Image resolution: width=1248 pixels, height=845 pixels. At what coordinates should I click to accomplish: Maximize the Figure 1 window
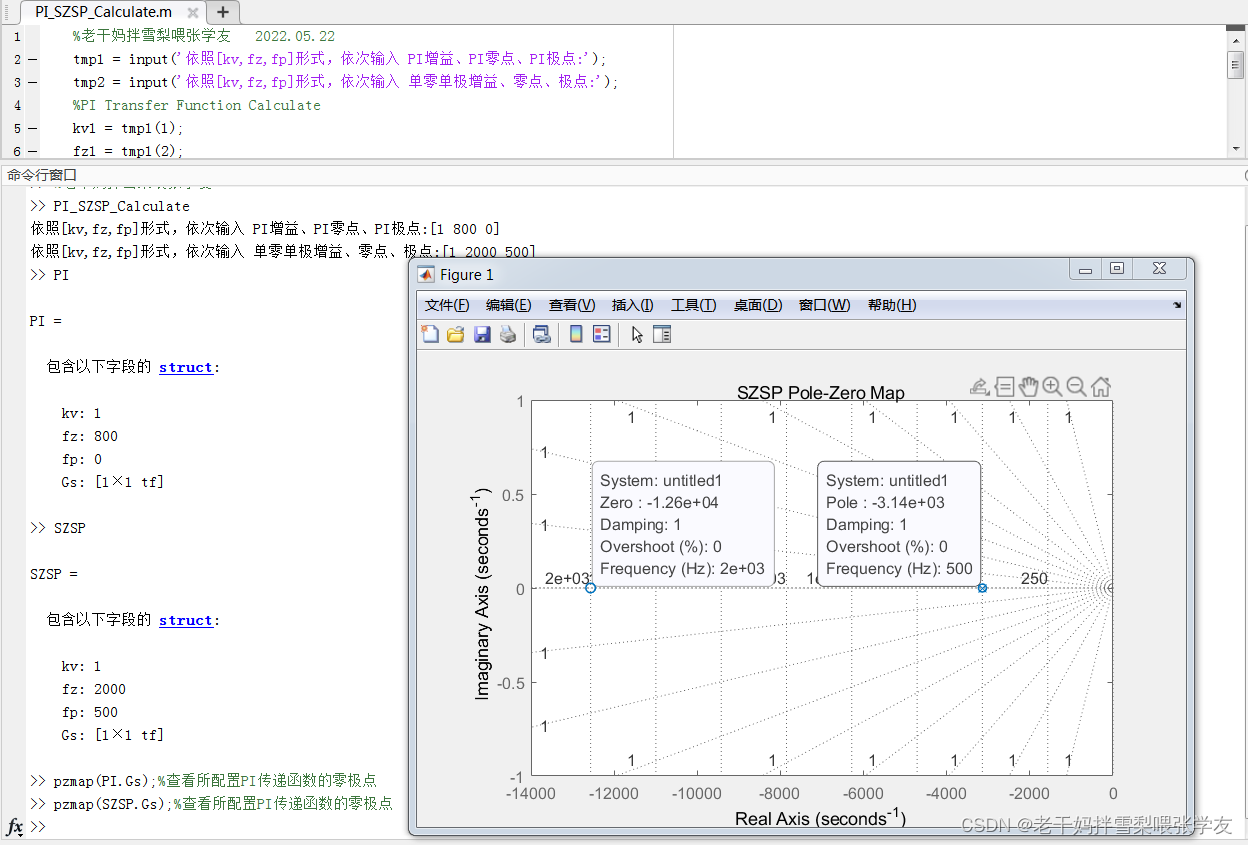coord(1117,268)
